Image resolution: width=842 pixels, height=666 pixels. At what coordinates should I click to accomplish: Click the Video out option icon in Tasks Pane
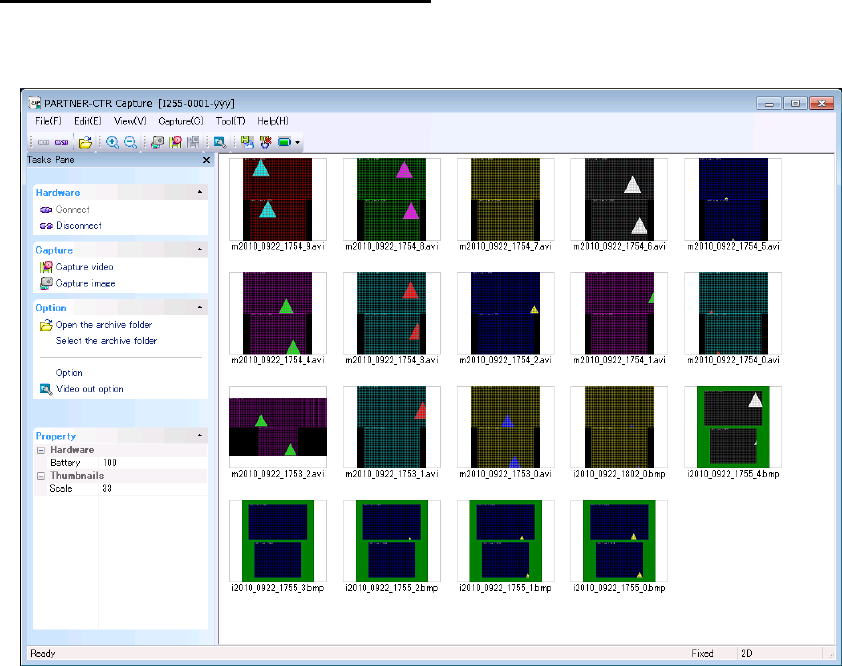point(46,389)
